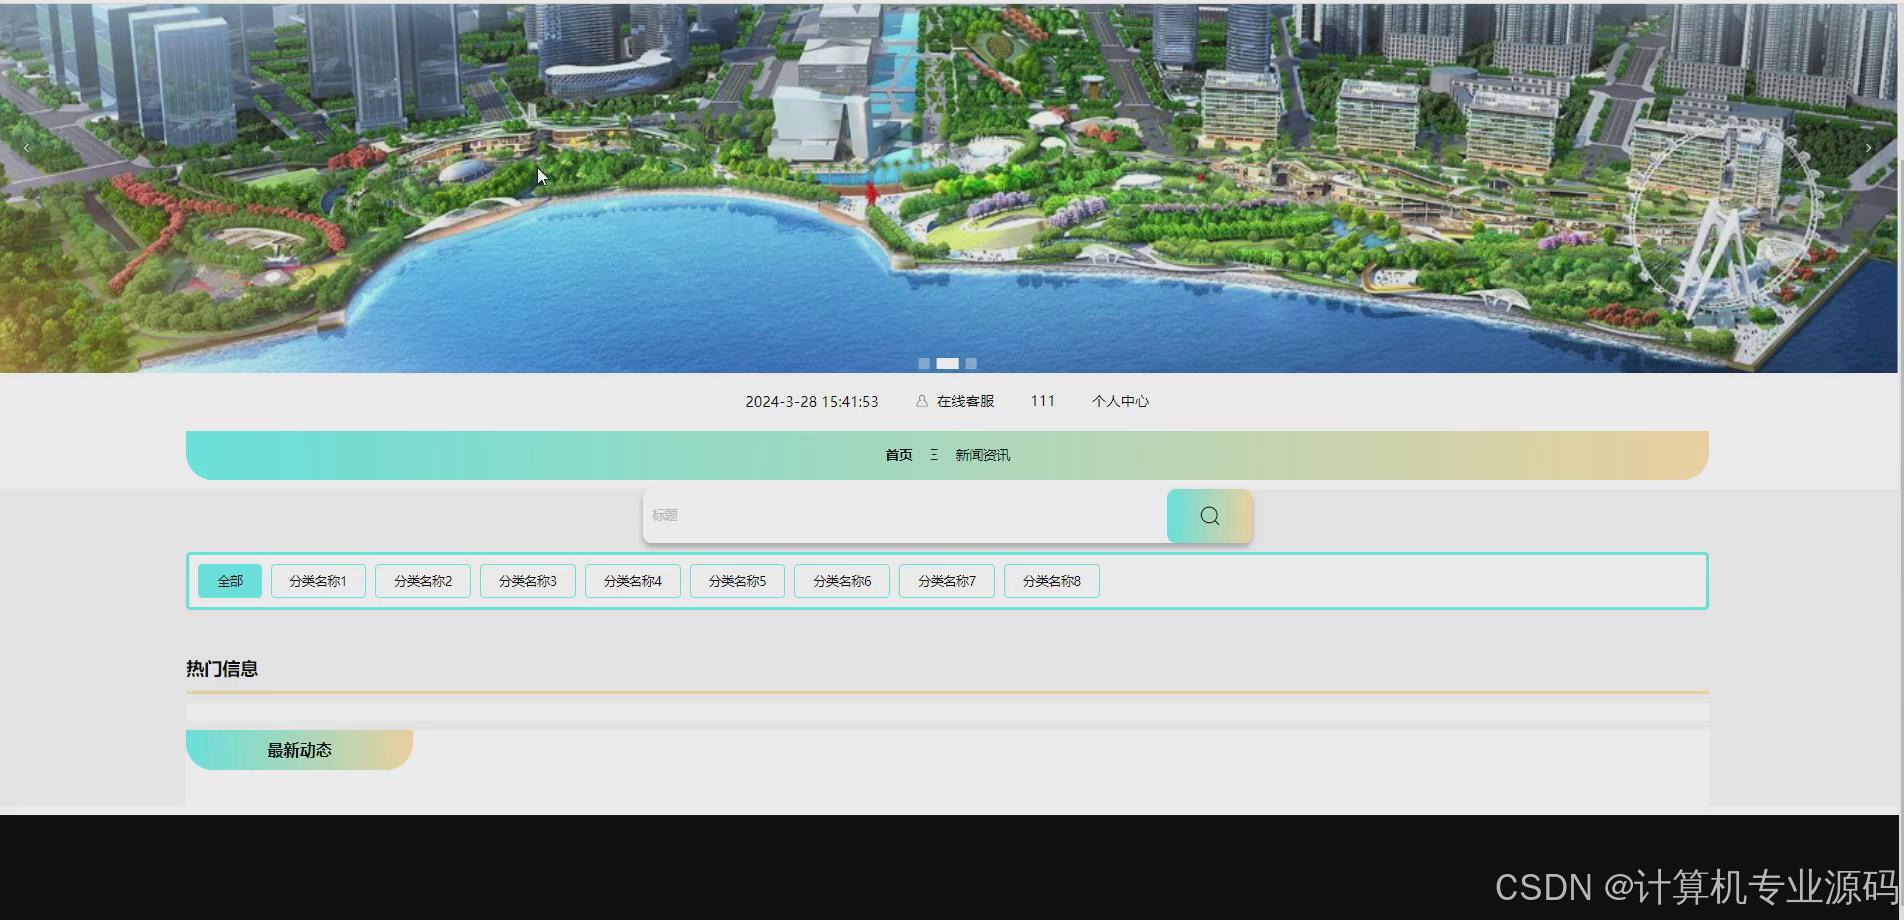Click the carousel next arrow on the right

click(1868, 147)
